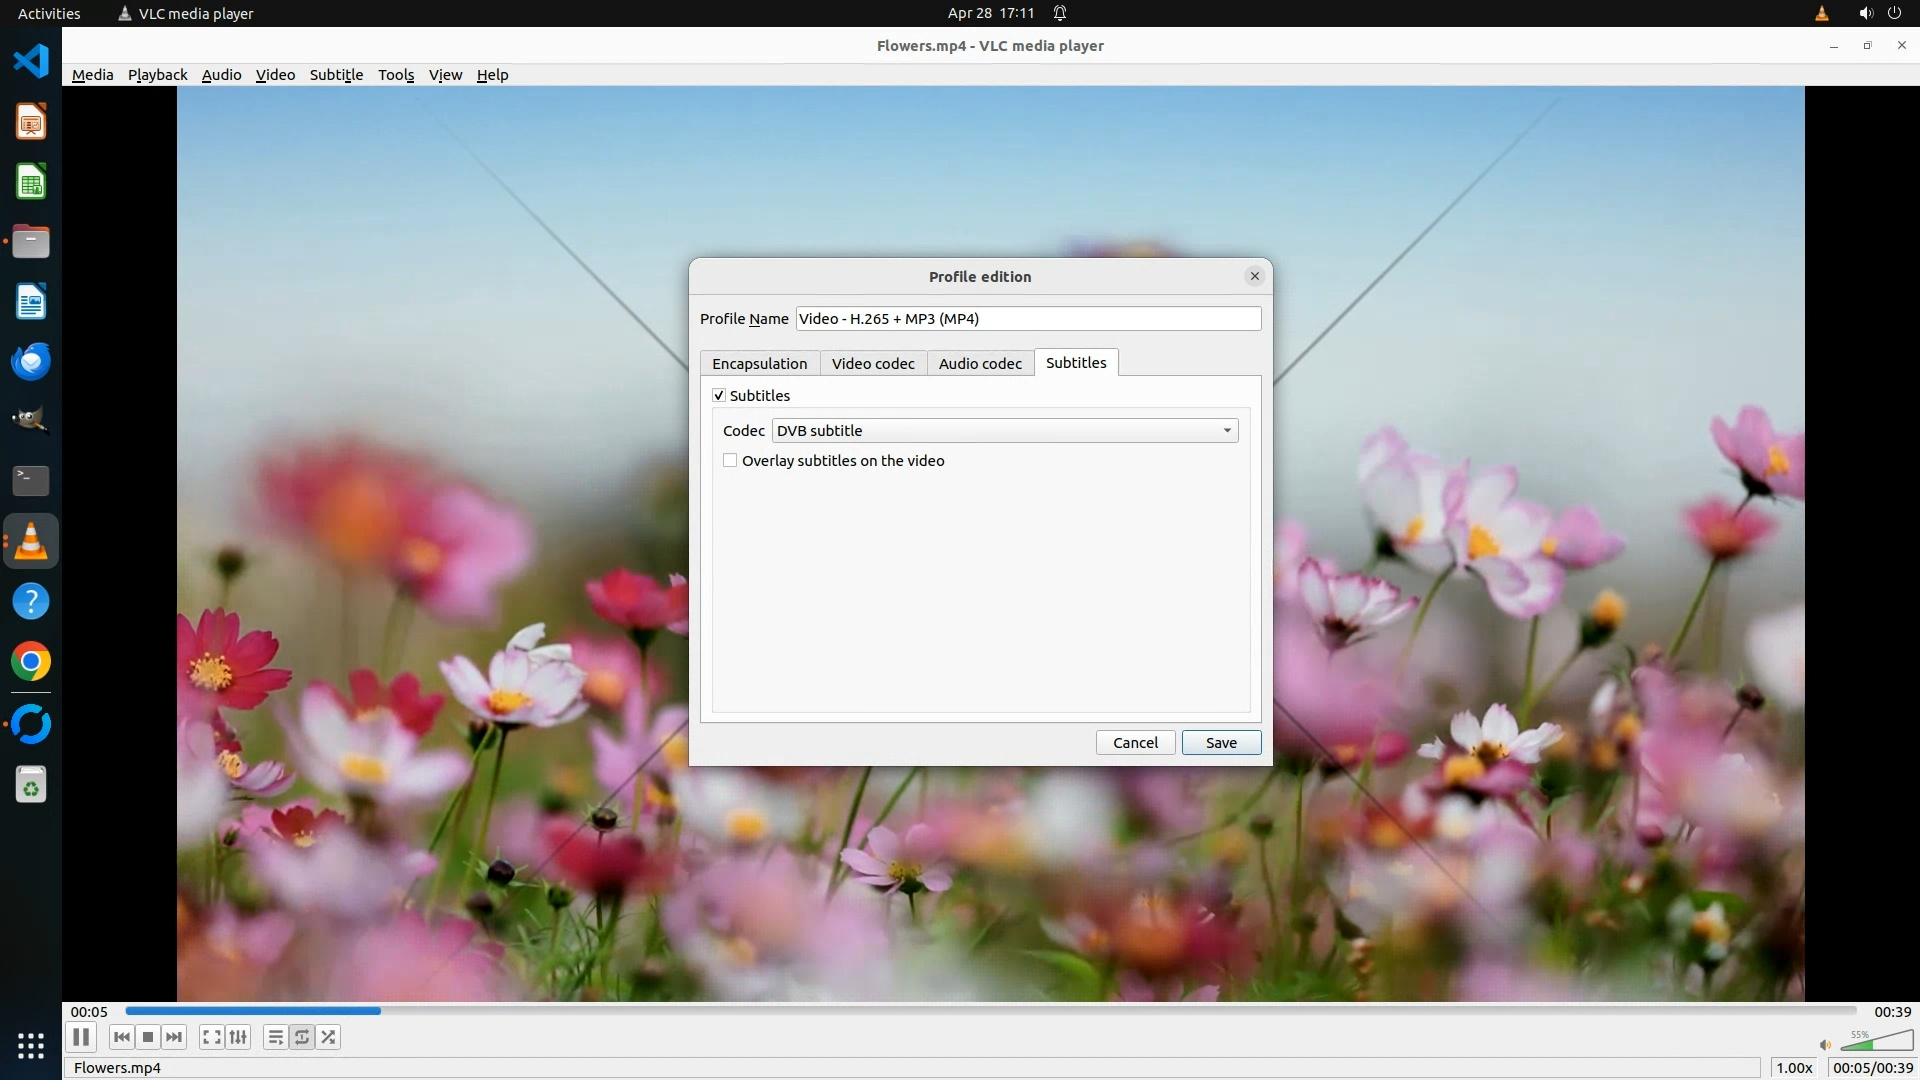Click the playback seek bar
This screenshot has height=1080, width=1920.
click(x=990, y=1011)
